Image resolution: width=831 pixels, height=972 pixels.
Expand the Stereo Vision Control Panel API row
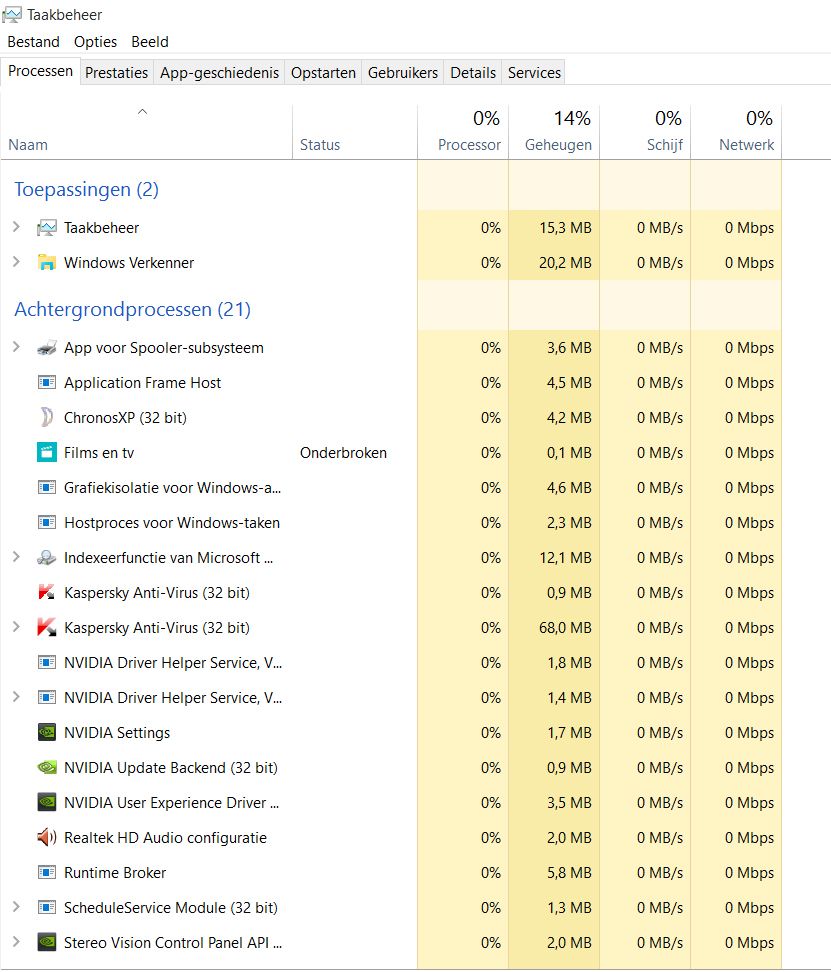[x=17, y=942]
